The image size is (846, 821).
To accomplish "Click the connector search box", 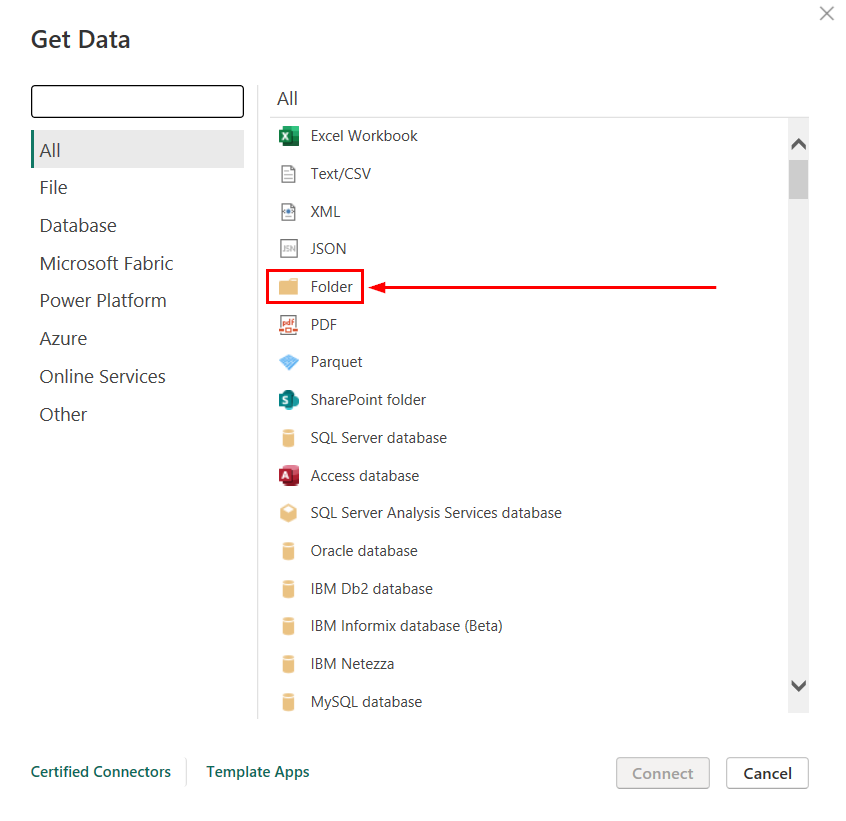I will pos(137,102).
